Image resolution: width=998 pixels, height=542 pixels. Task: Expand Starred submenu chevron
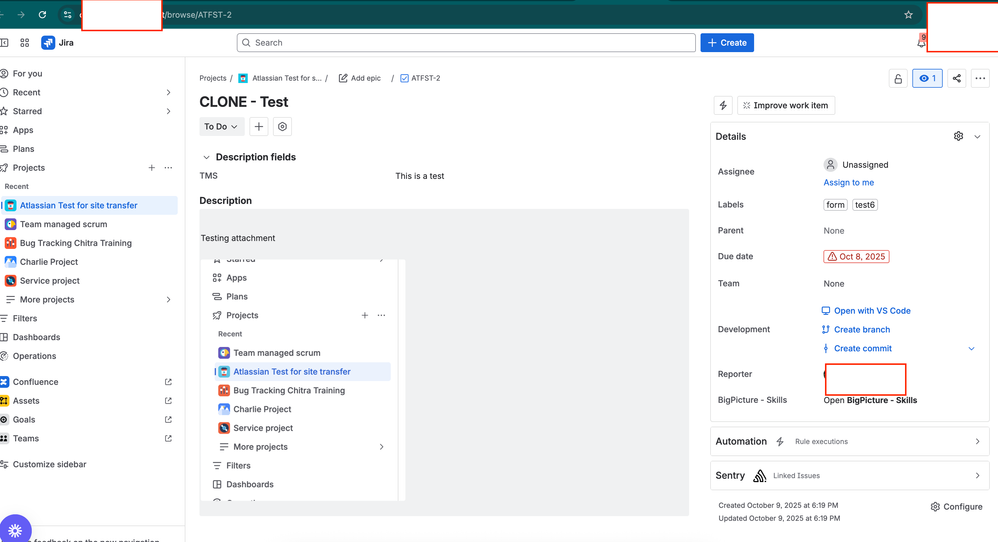pyautogui.click(x=169, y=111)
